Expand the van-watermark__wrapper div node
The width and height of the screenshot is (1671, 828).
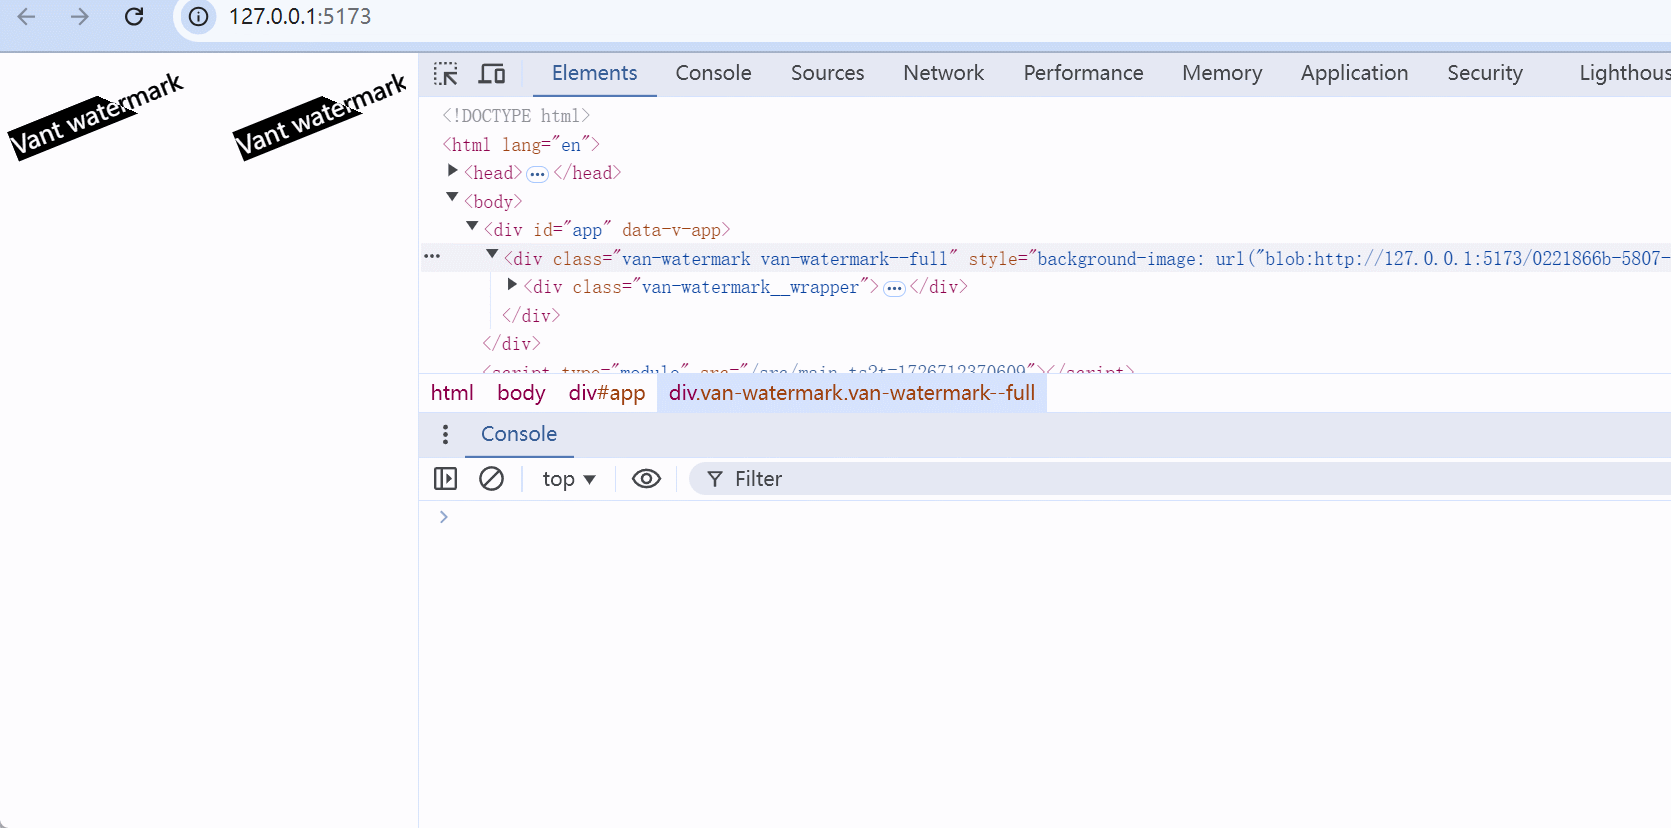coord(512,284)
